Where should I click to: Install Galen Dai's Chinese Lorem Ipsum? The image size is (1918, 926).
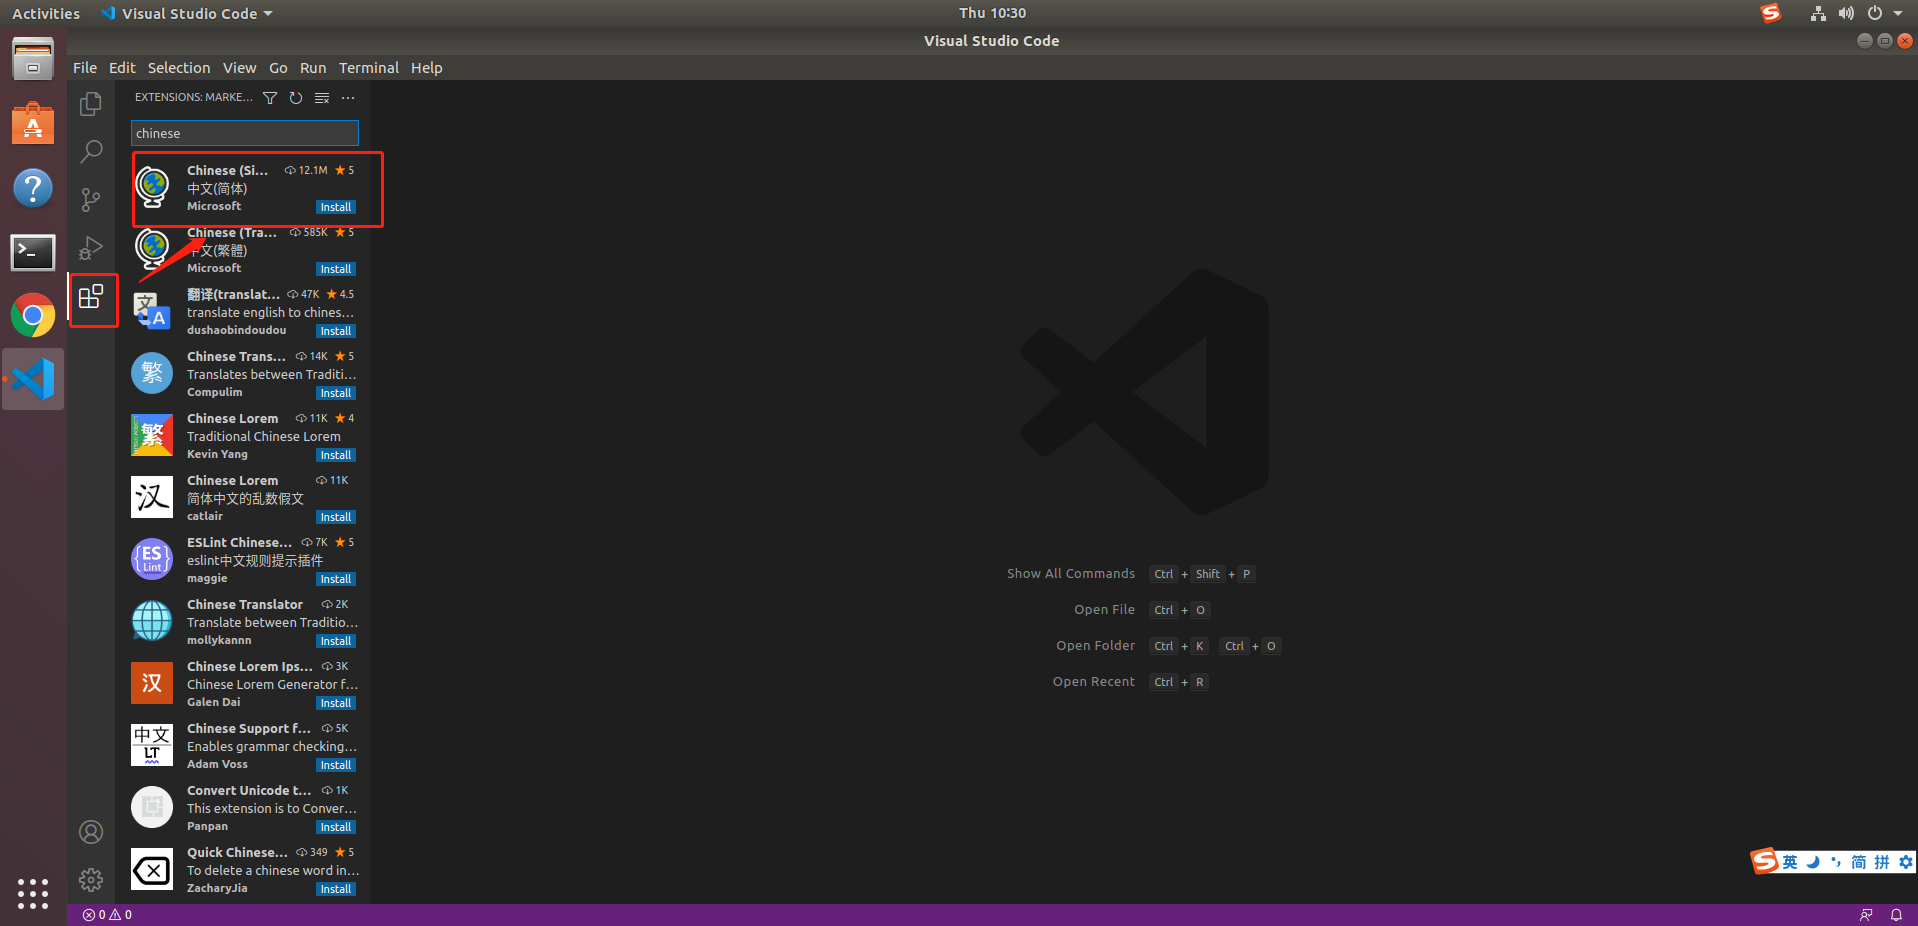pyautogui.click(x=336, y=703)
